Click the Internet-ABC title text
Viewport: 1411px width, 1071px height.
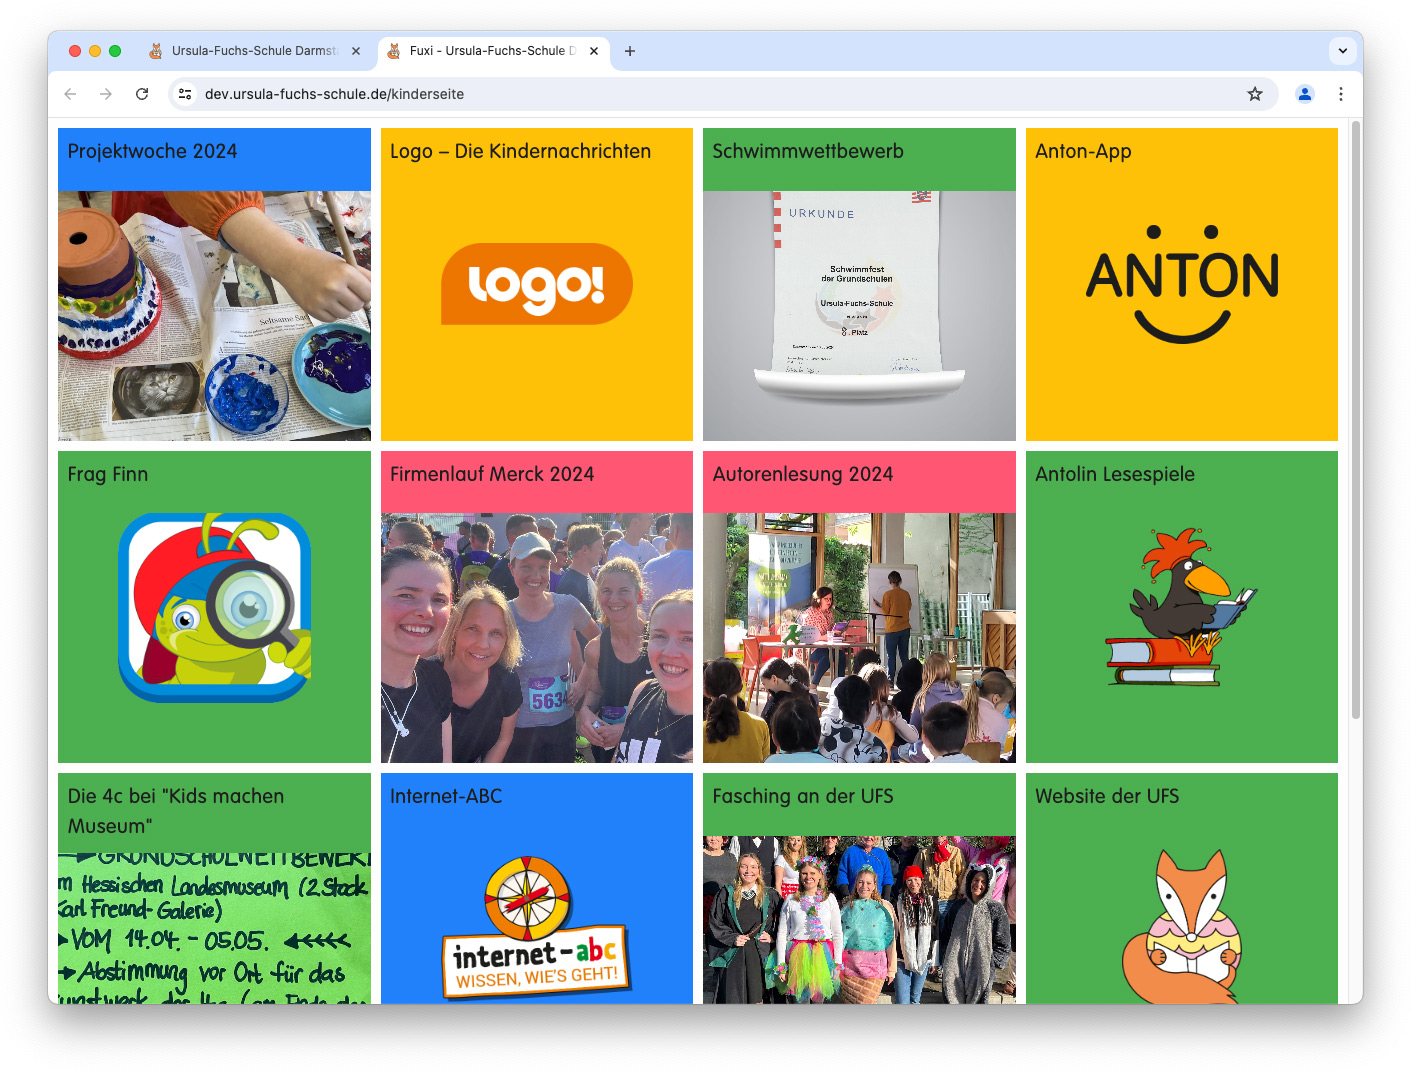pyautogui.click(x=446, y=796)
